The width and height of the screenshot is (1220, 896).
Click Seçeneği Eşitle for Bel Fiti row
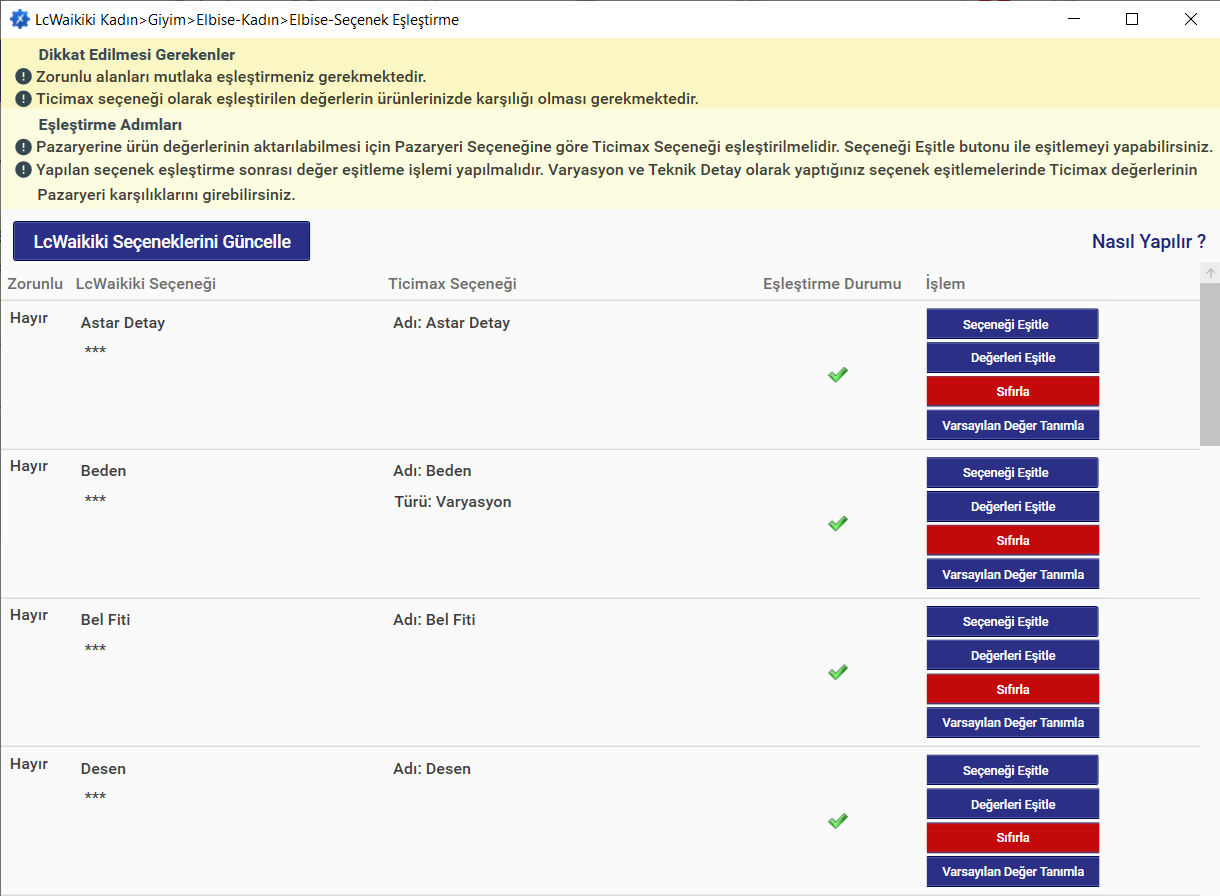coord(1013,622)
